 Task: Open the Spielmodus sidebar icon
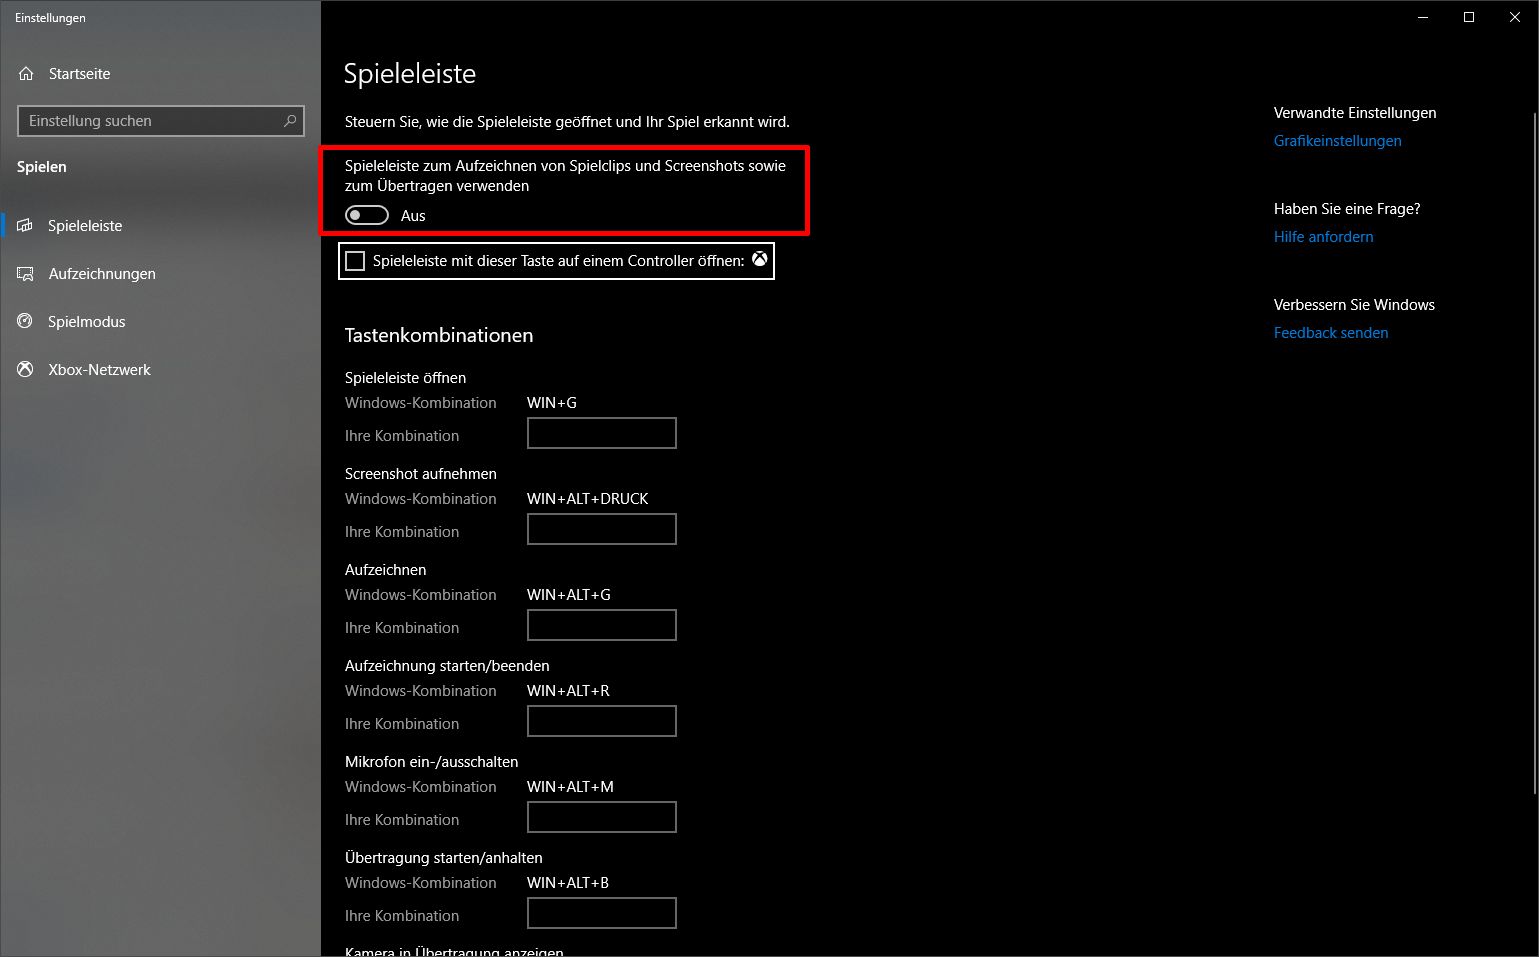pos(26,322)
